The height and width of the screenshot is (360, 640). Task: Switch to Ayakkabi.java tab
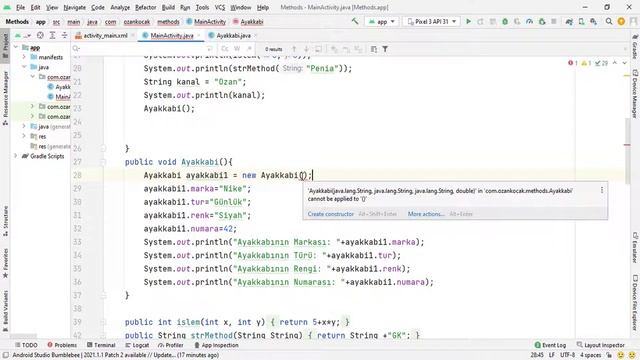click(x=233, y=36)
